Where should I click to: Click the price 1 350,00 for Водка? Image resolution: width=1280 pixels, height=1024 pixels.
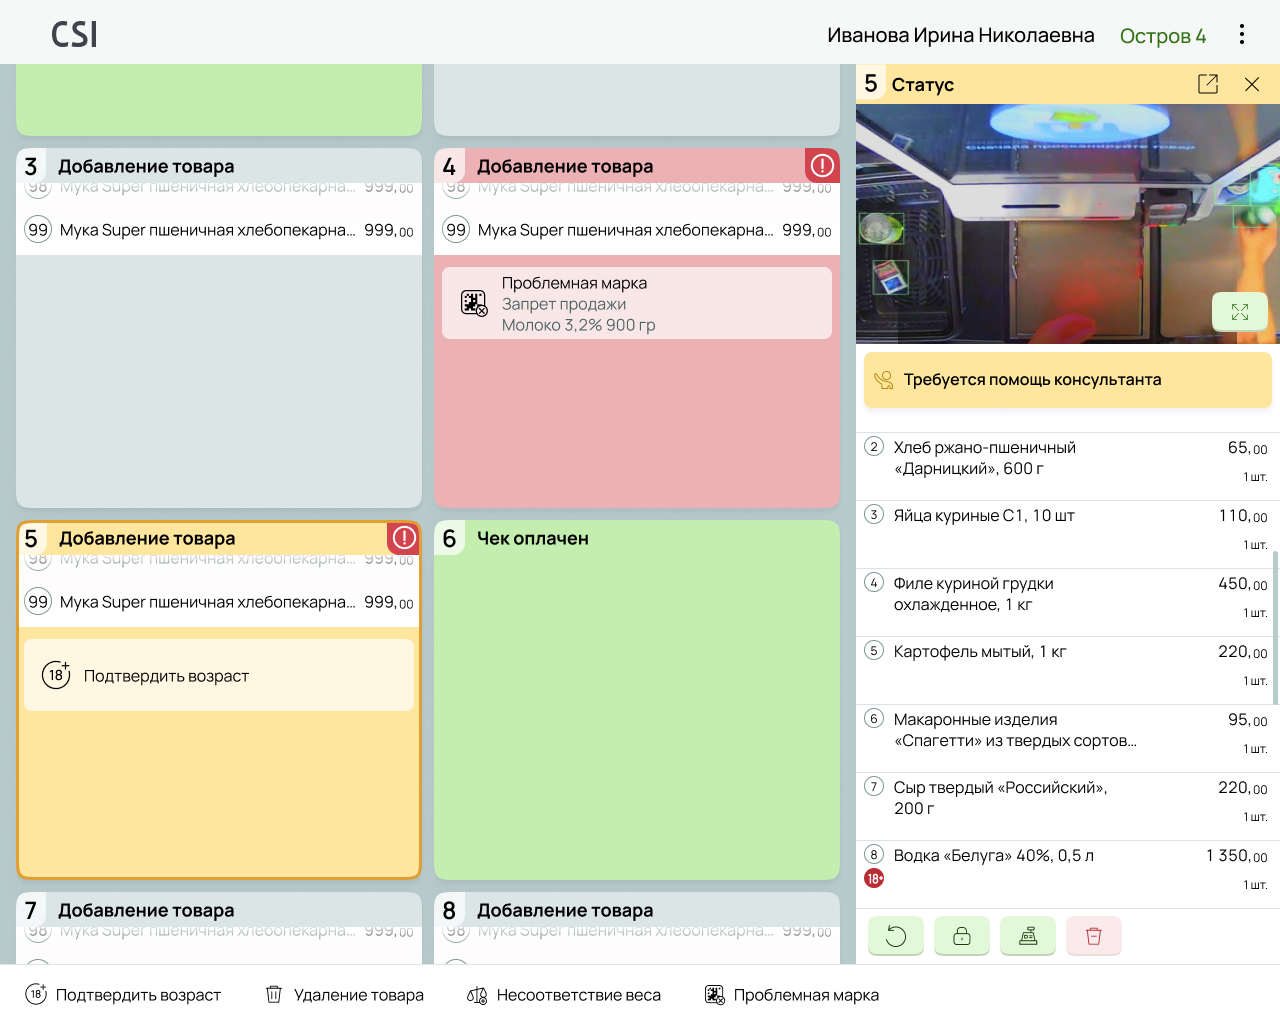tap(1236, 856)
